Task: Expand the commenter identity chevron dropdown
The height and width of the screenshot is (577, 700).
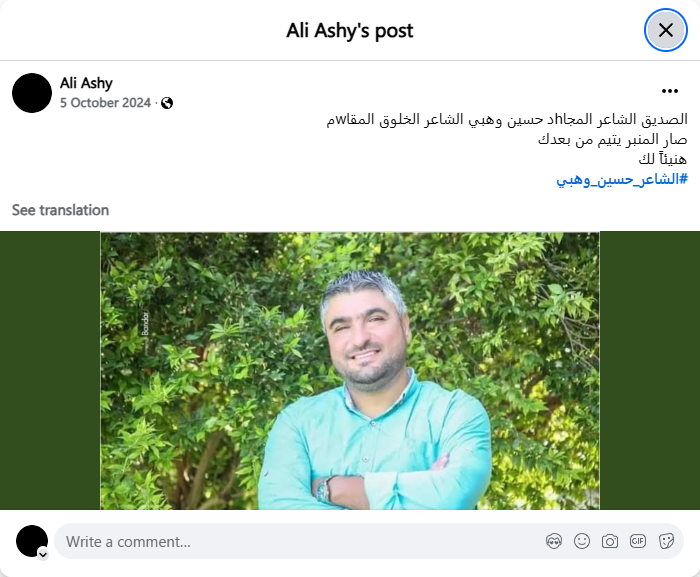Action: tap(43, 554)
